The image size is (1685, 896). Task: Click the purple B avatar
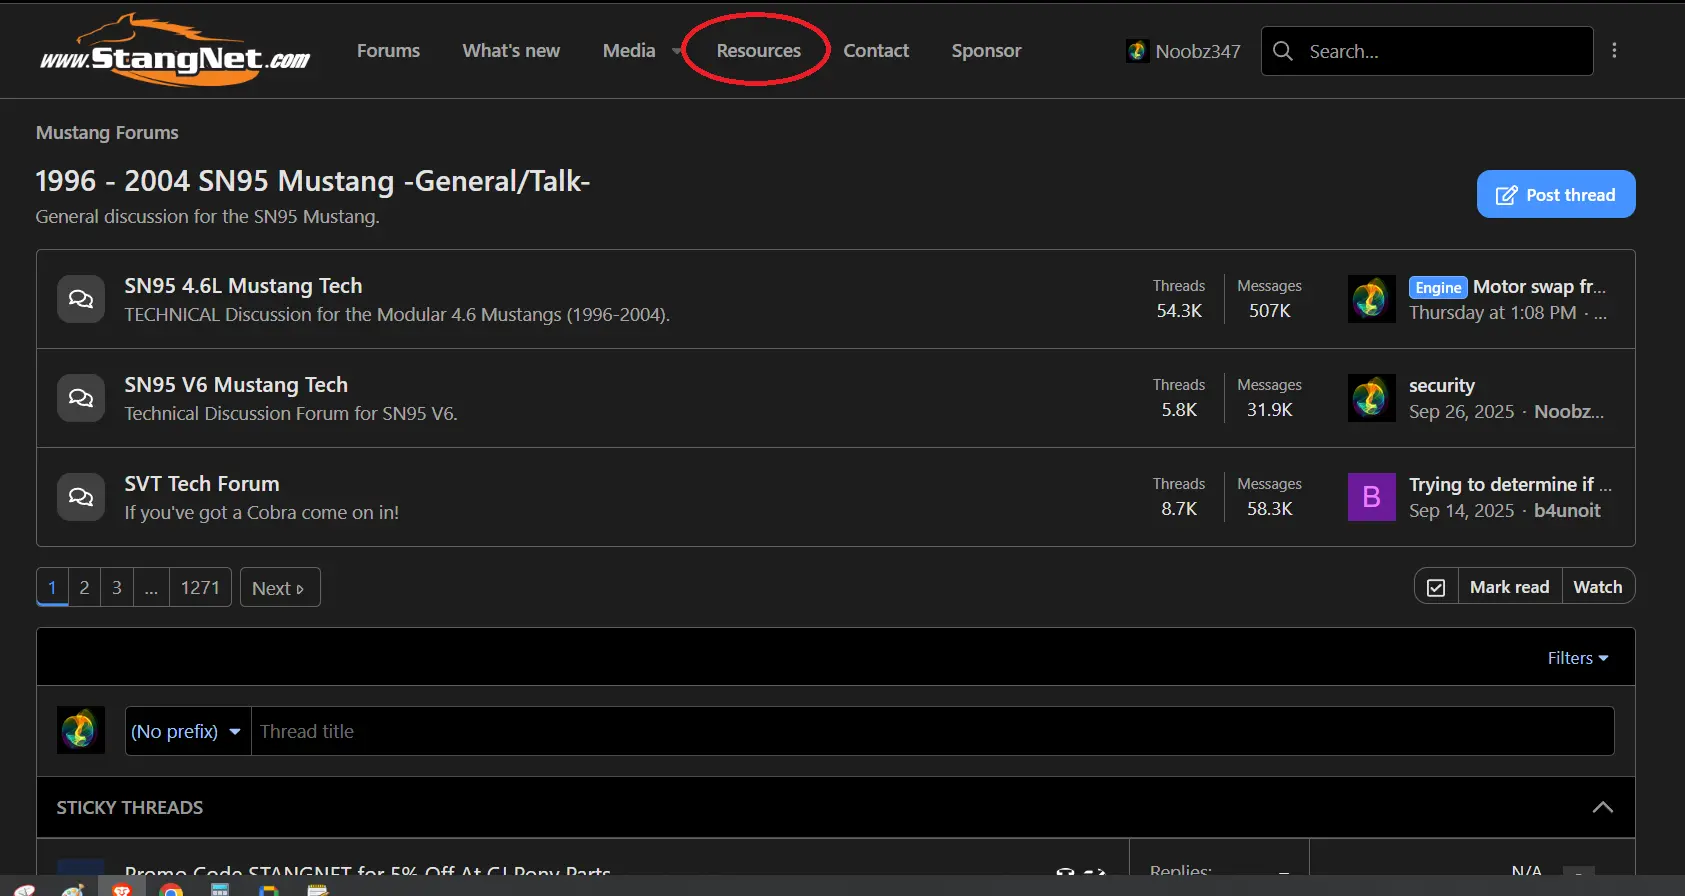(x=1371, y=497)
